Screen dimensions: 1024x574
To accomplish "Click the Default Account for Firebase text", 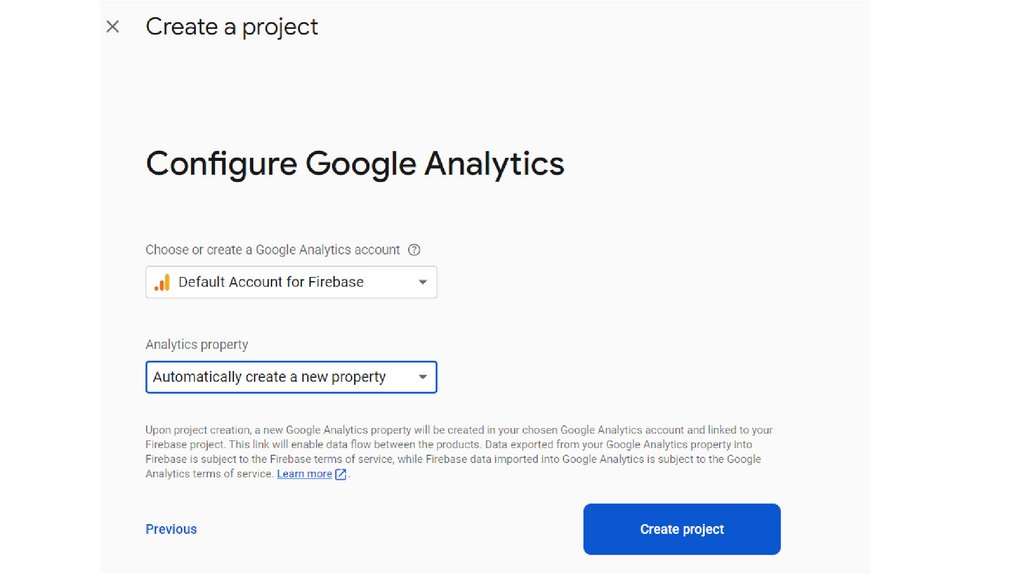I will click(271, 282).
